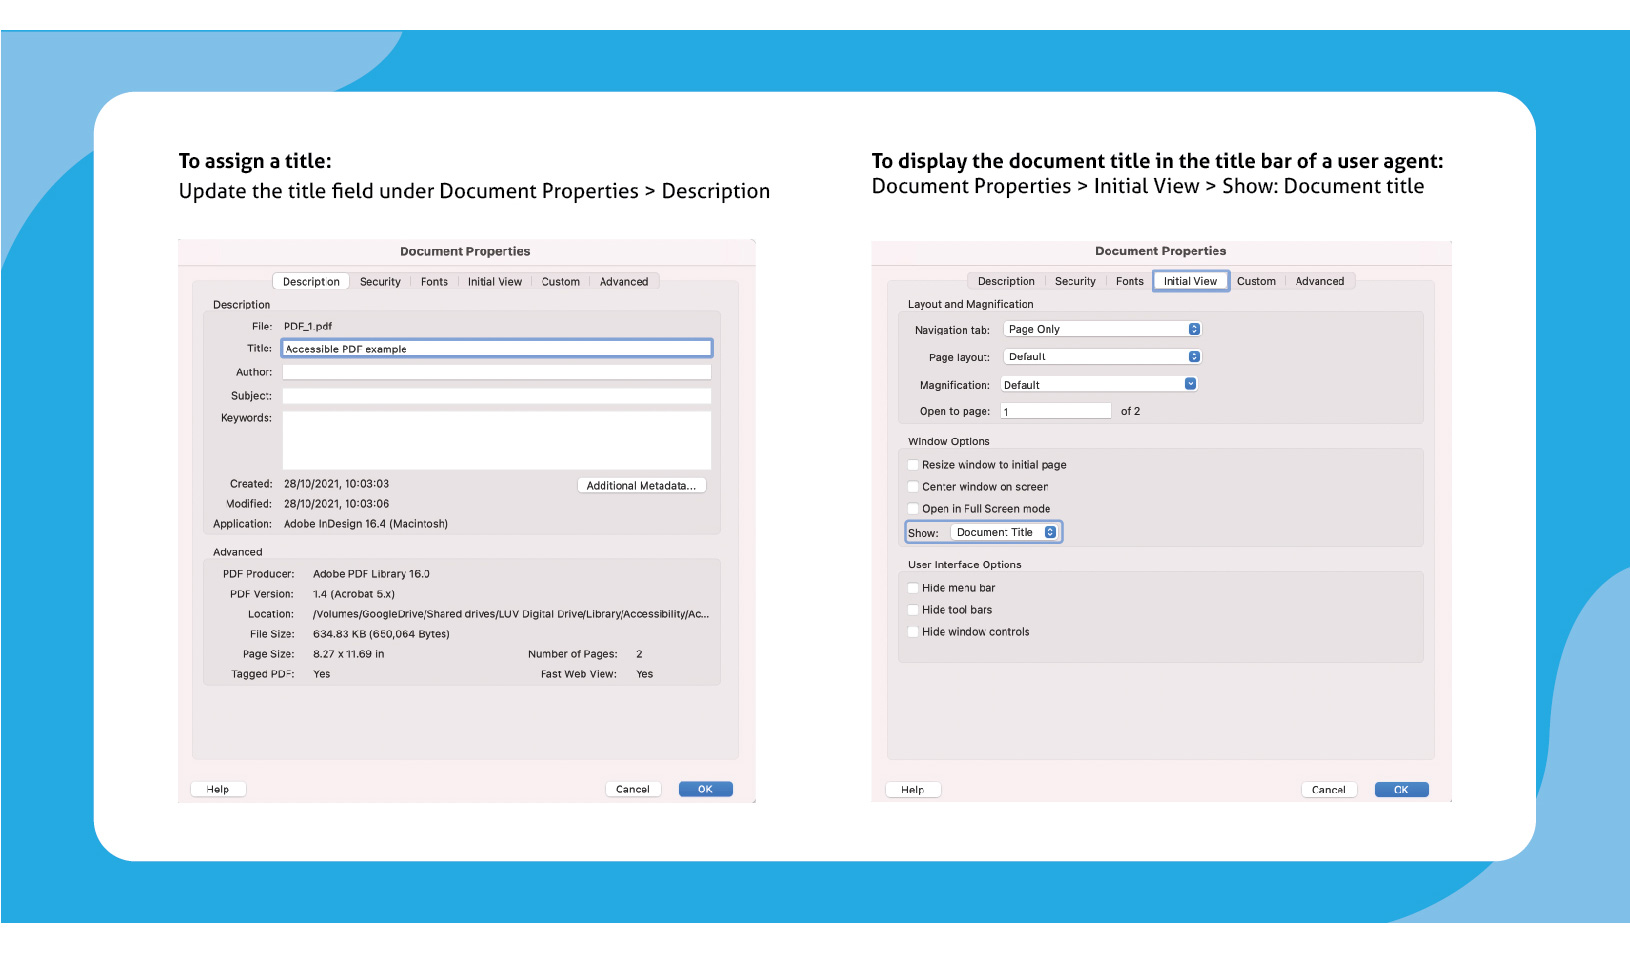Enable 'Hide tool bars'
Image resolution: width=1630 pixels, height=958 pixels.
[x=913, y=609]
